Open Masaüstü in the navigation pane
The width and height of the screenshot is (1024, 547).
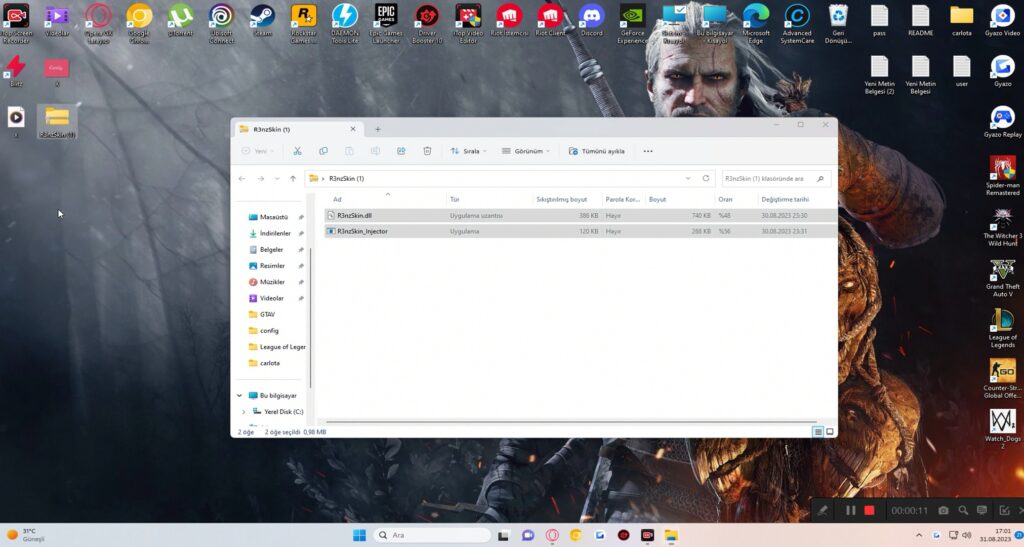(x=274, y=217)
